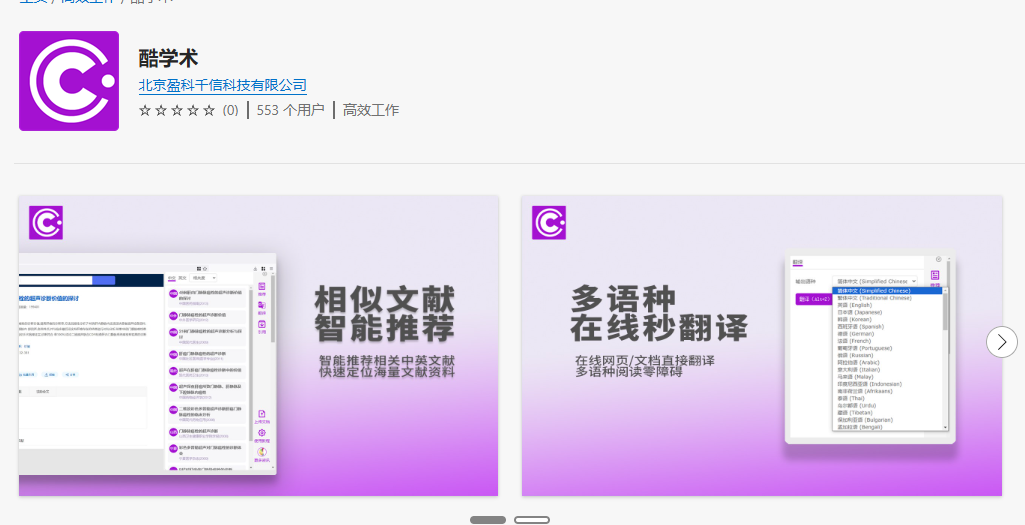Select the outlined second carousel indicator
The height and width of the screenshot is (525, 1025).
[531, 520]
